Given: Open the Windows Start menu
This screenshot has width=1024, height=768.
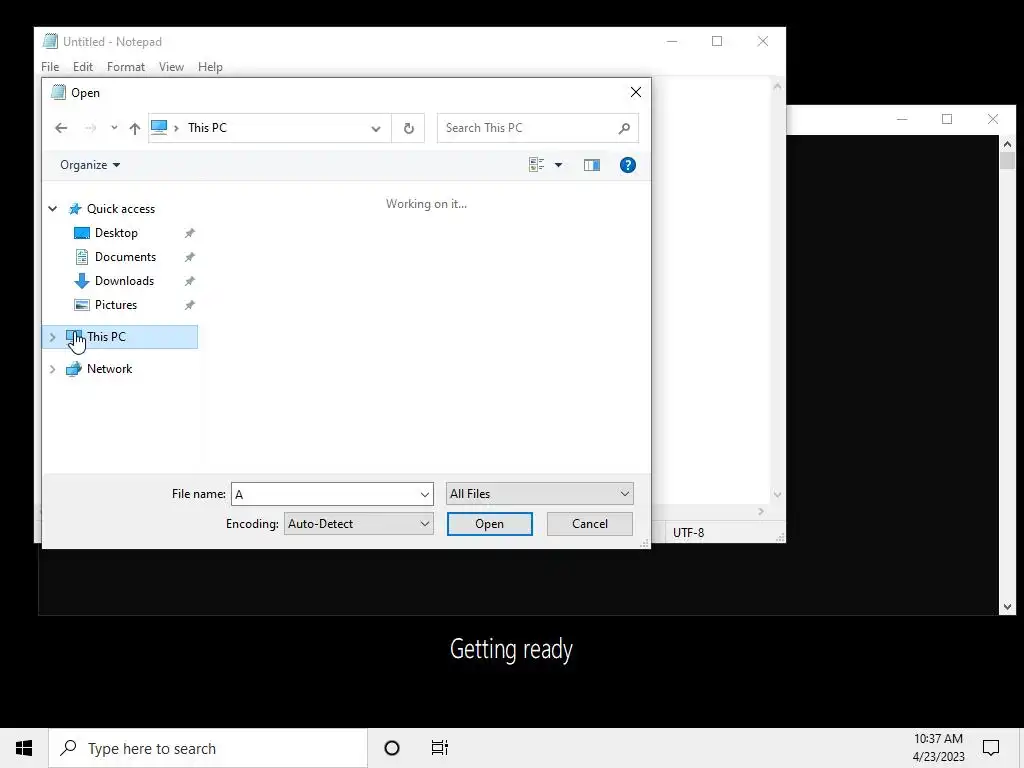Looking at the screenshot, I should (24, 748).
